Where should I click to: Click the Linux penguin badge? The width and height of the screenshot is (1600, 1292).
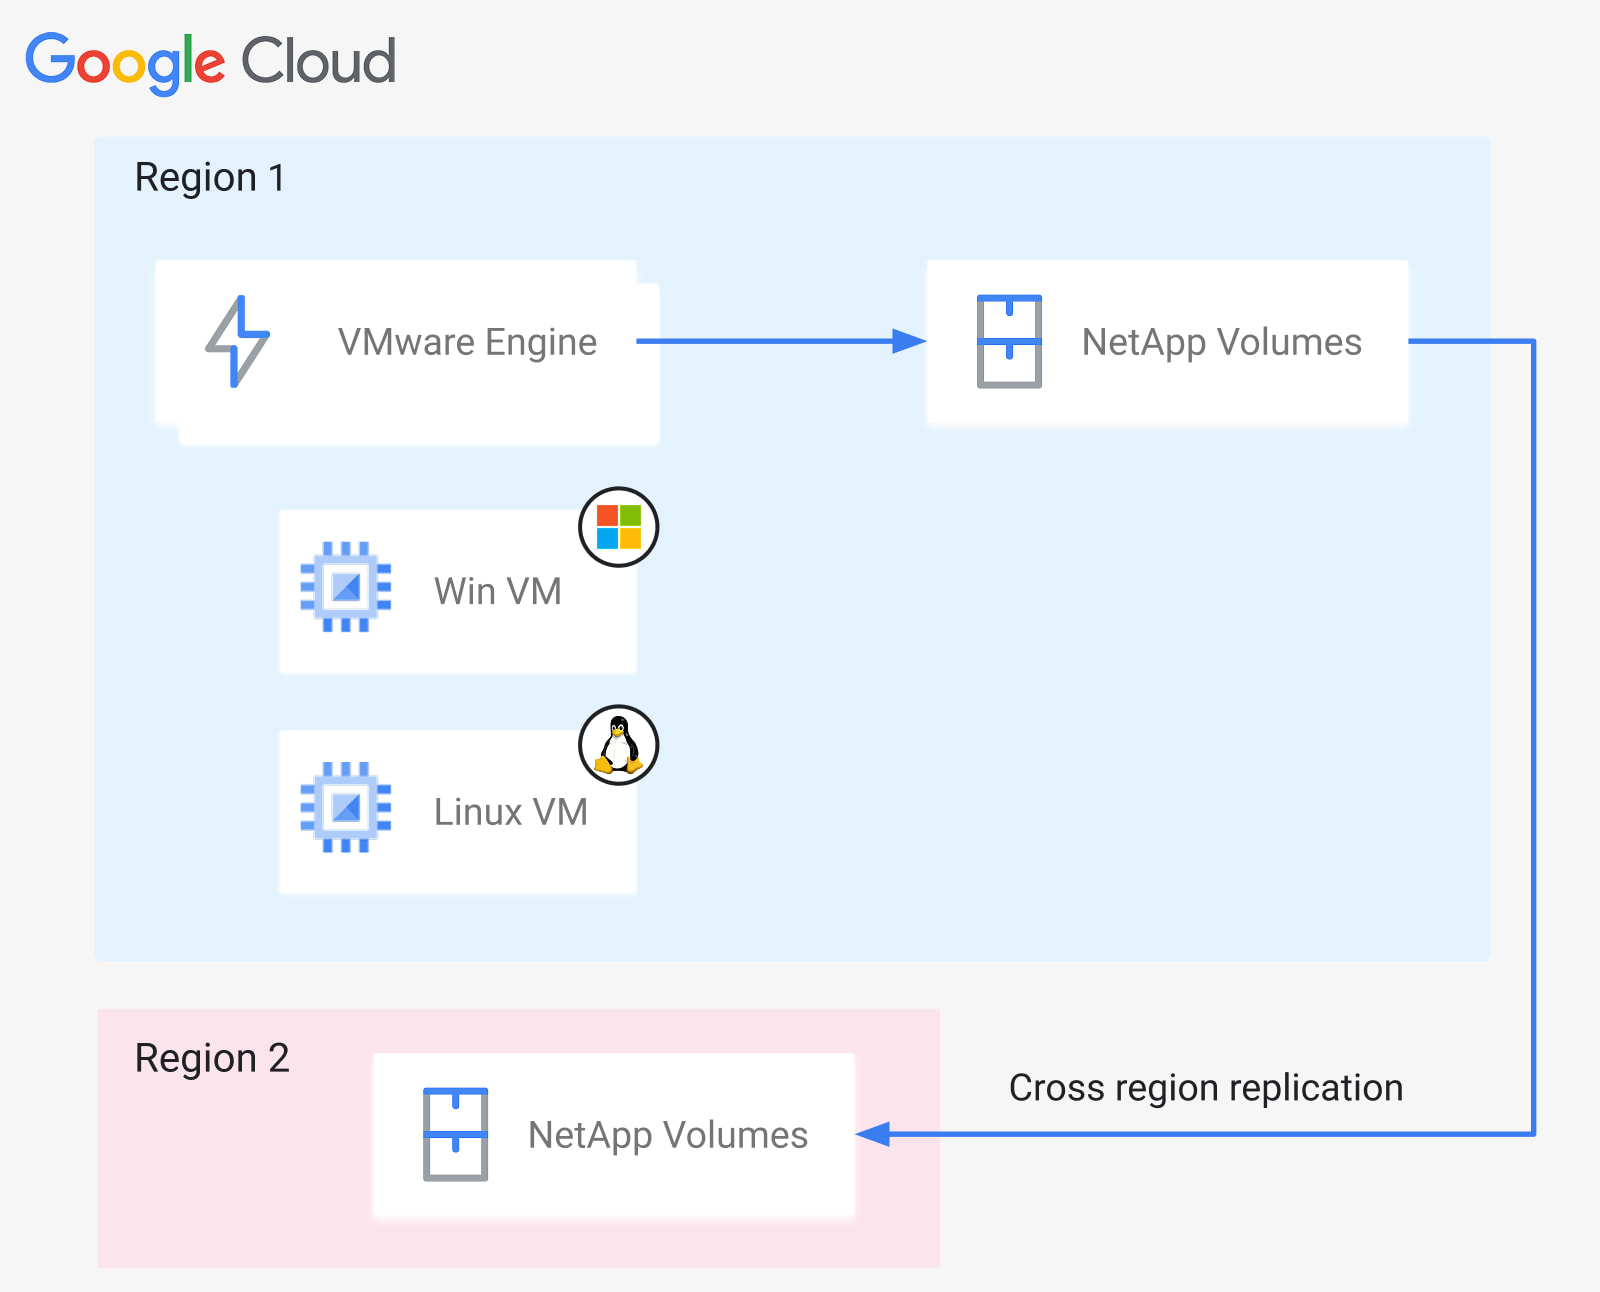(619, 745)
